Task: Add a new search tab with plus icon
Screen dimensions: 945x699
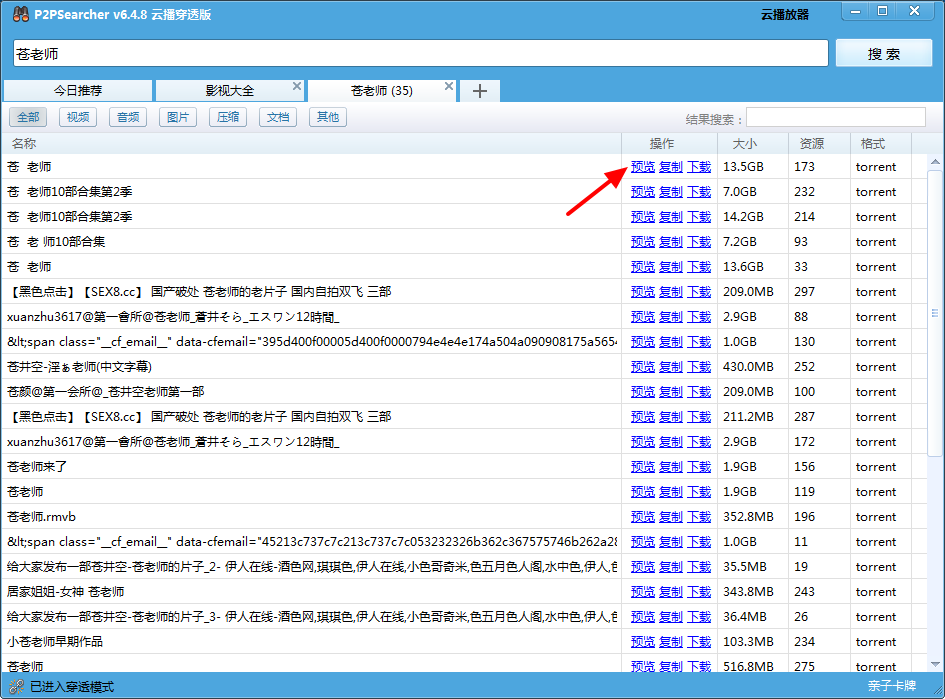Action: point(480,91)
